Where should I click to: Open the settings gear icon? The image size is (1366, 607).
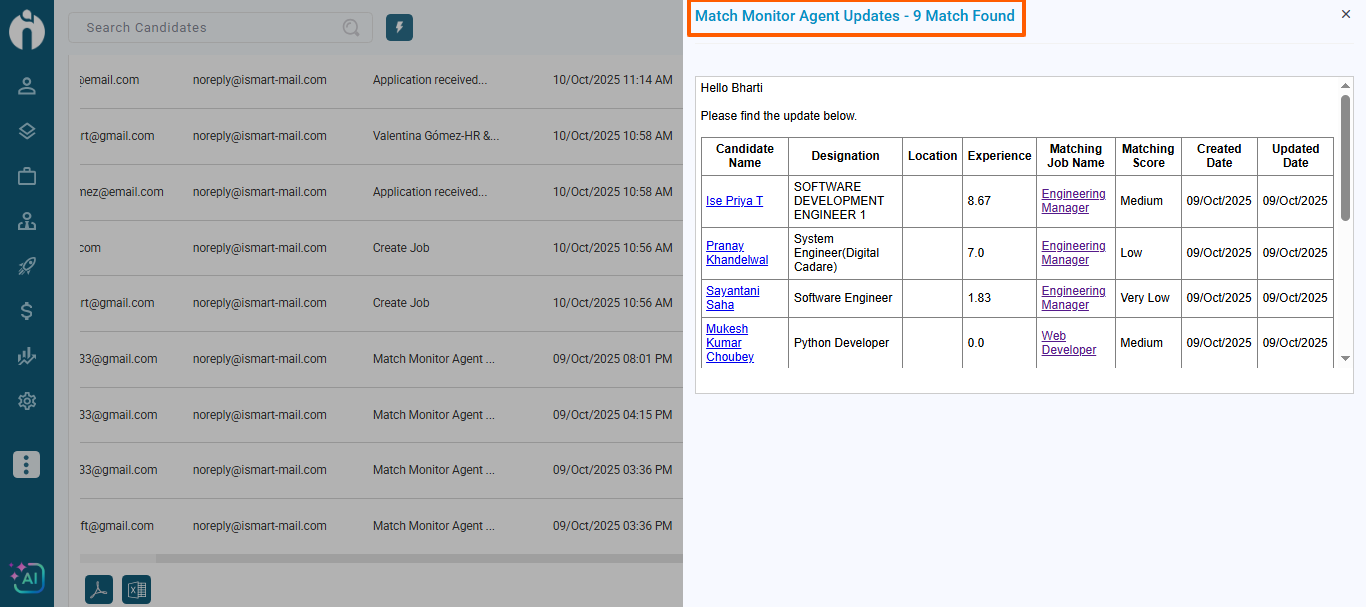coord(27,401)
